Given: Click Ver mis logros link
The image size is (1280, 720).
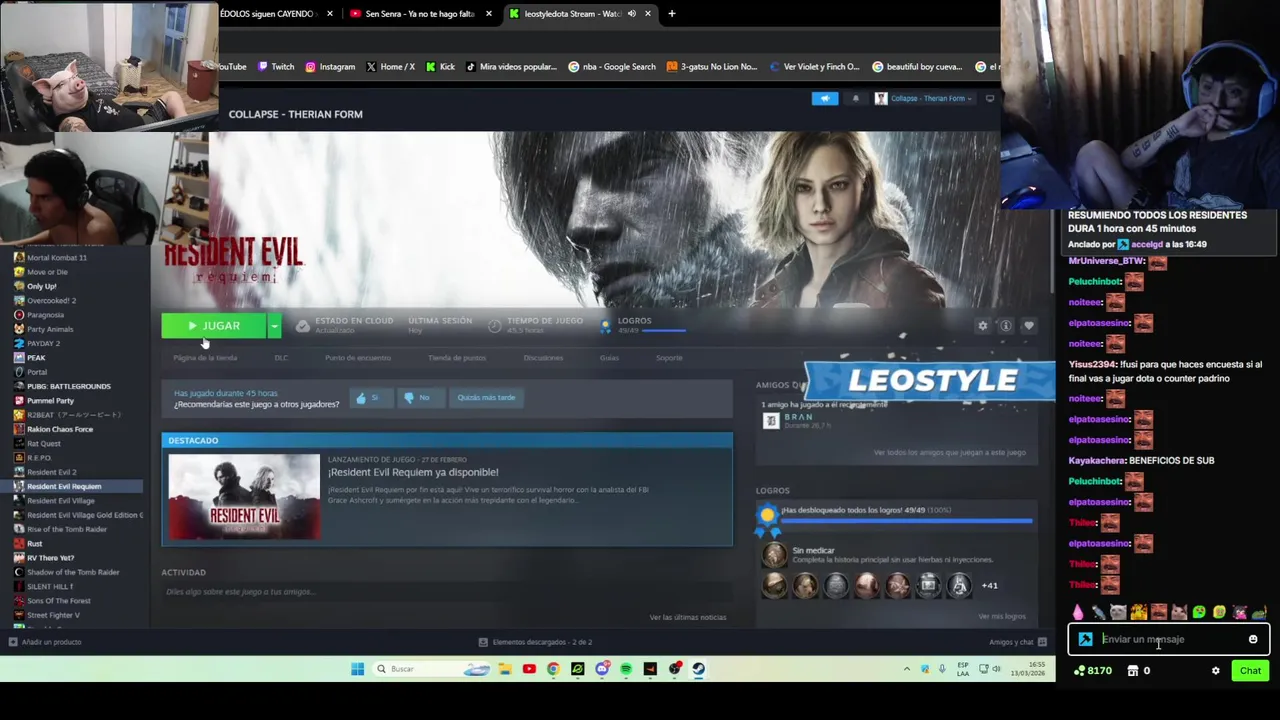Looking at the screenshot, I should coord(1002,617).
